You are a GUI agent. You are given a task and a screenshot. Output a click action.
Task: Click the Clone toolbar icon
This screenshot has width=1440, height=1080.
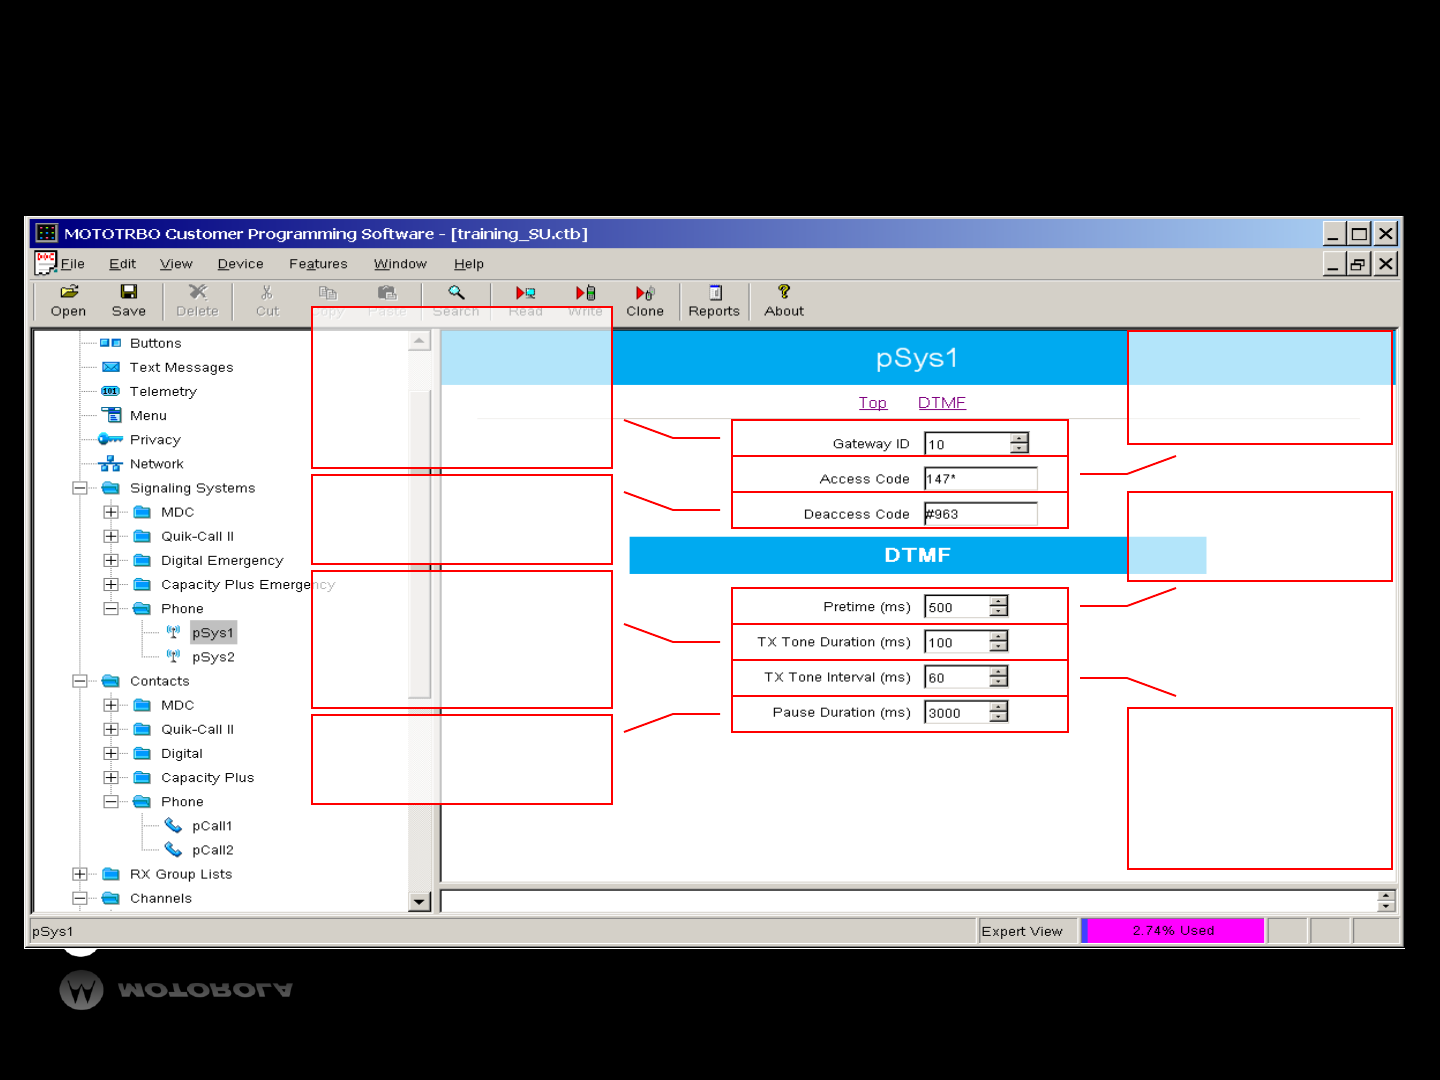click(x=645, y=301)
